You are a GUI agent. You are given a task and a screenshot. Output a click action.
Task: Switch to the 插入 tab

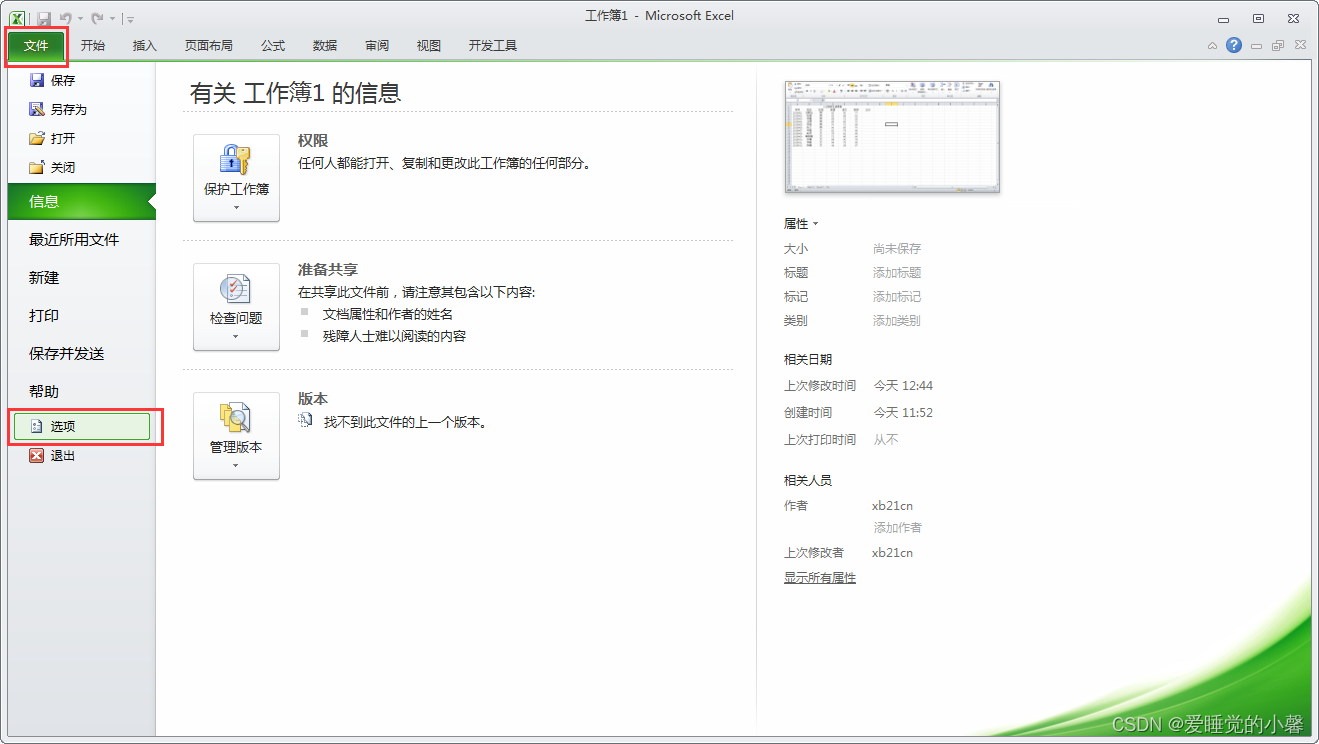(145, 46)
